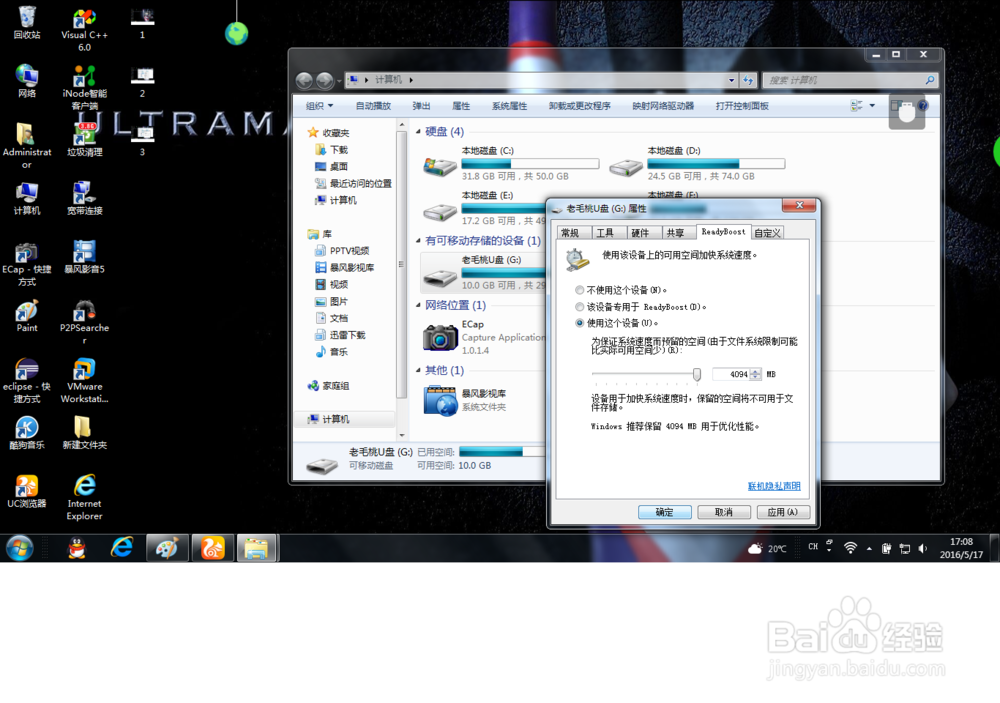
Task: Click 确定 button in properties dialog
Action: click(x=665, y=512)
